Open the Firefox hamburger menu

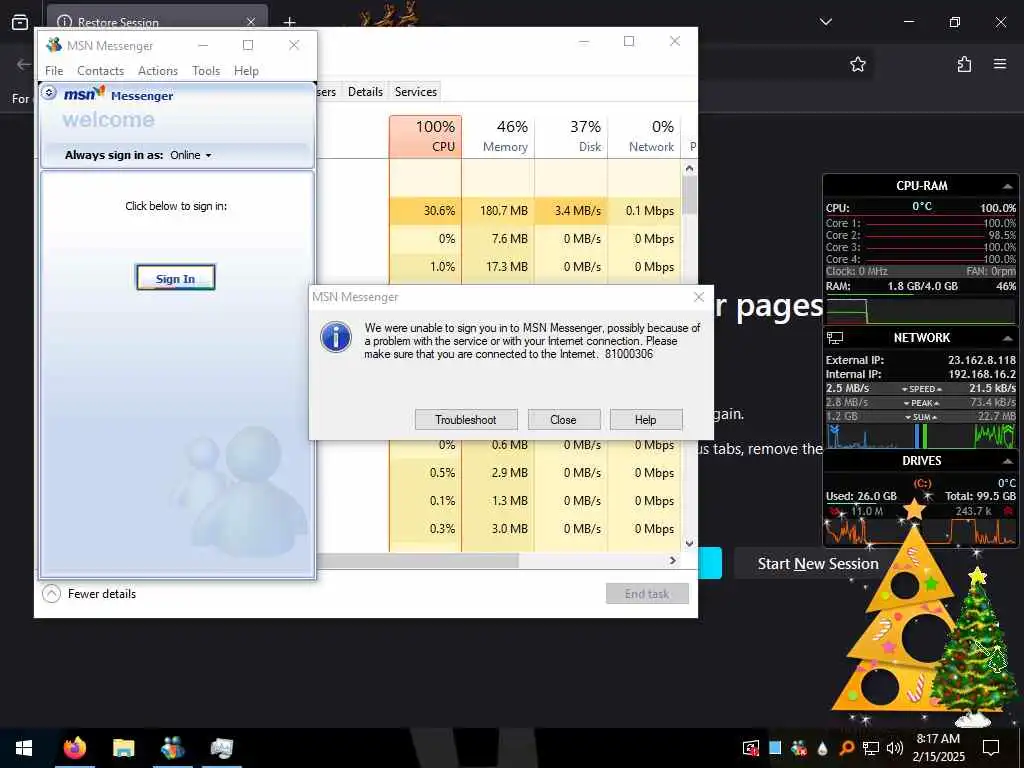point(1000,64)
